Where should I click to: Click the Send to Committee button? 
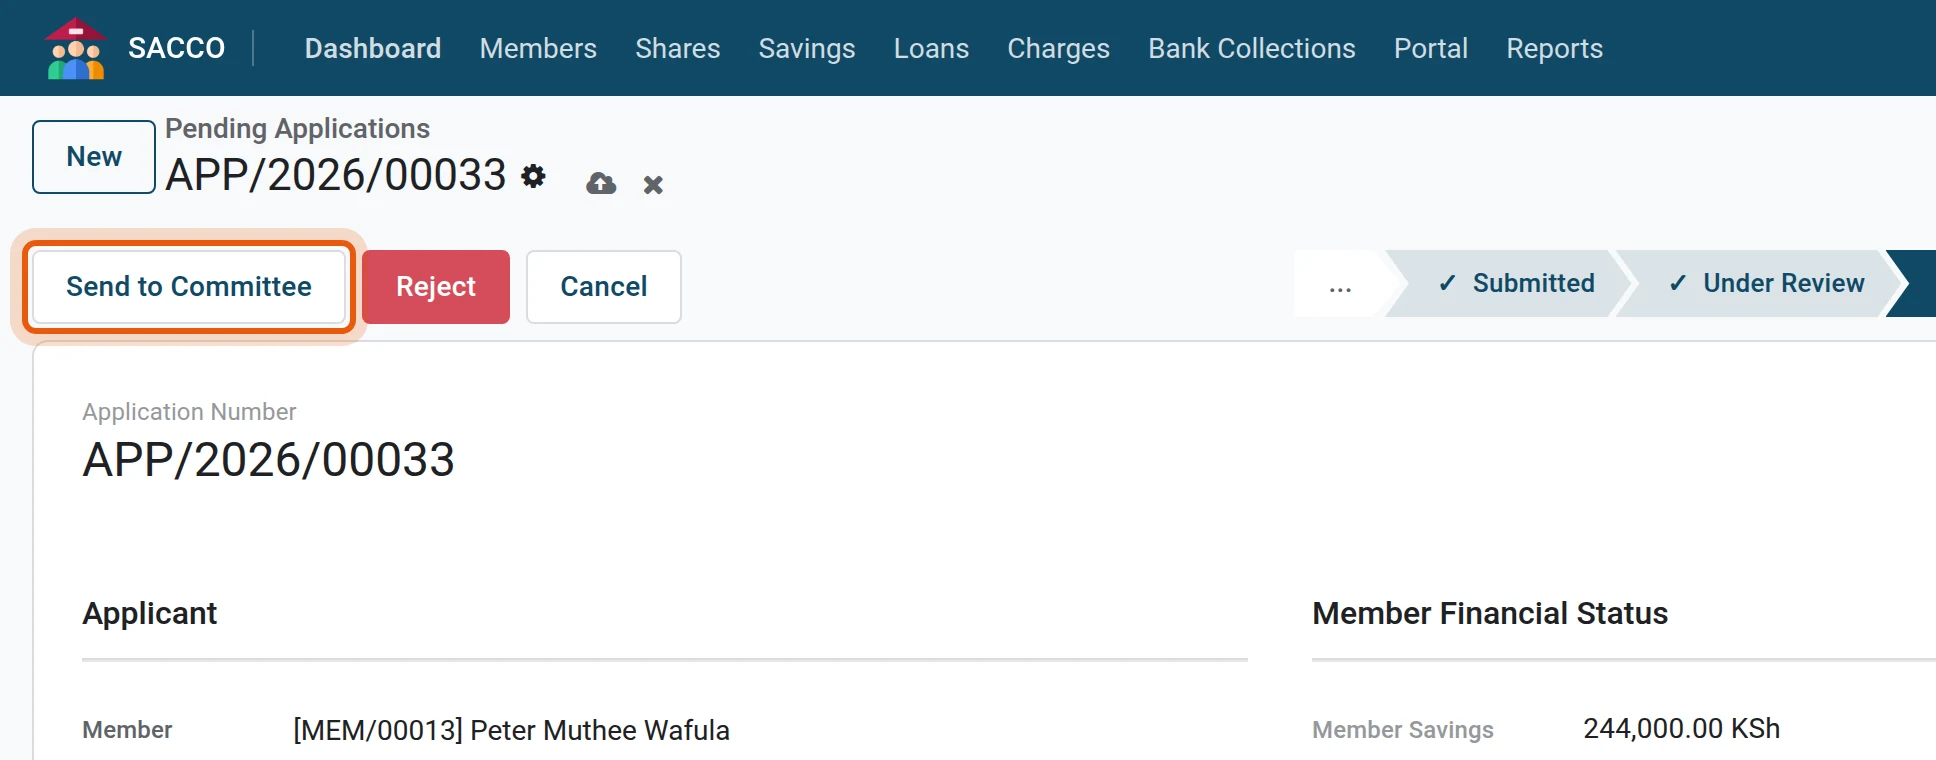click(x=189, y=287)
